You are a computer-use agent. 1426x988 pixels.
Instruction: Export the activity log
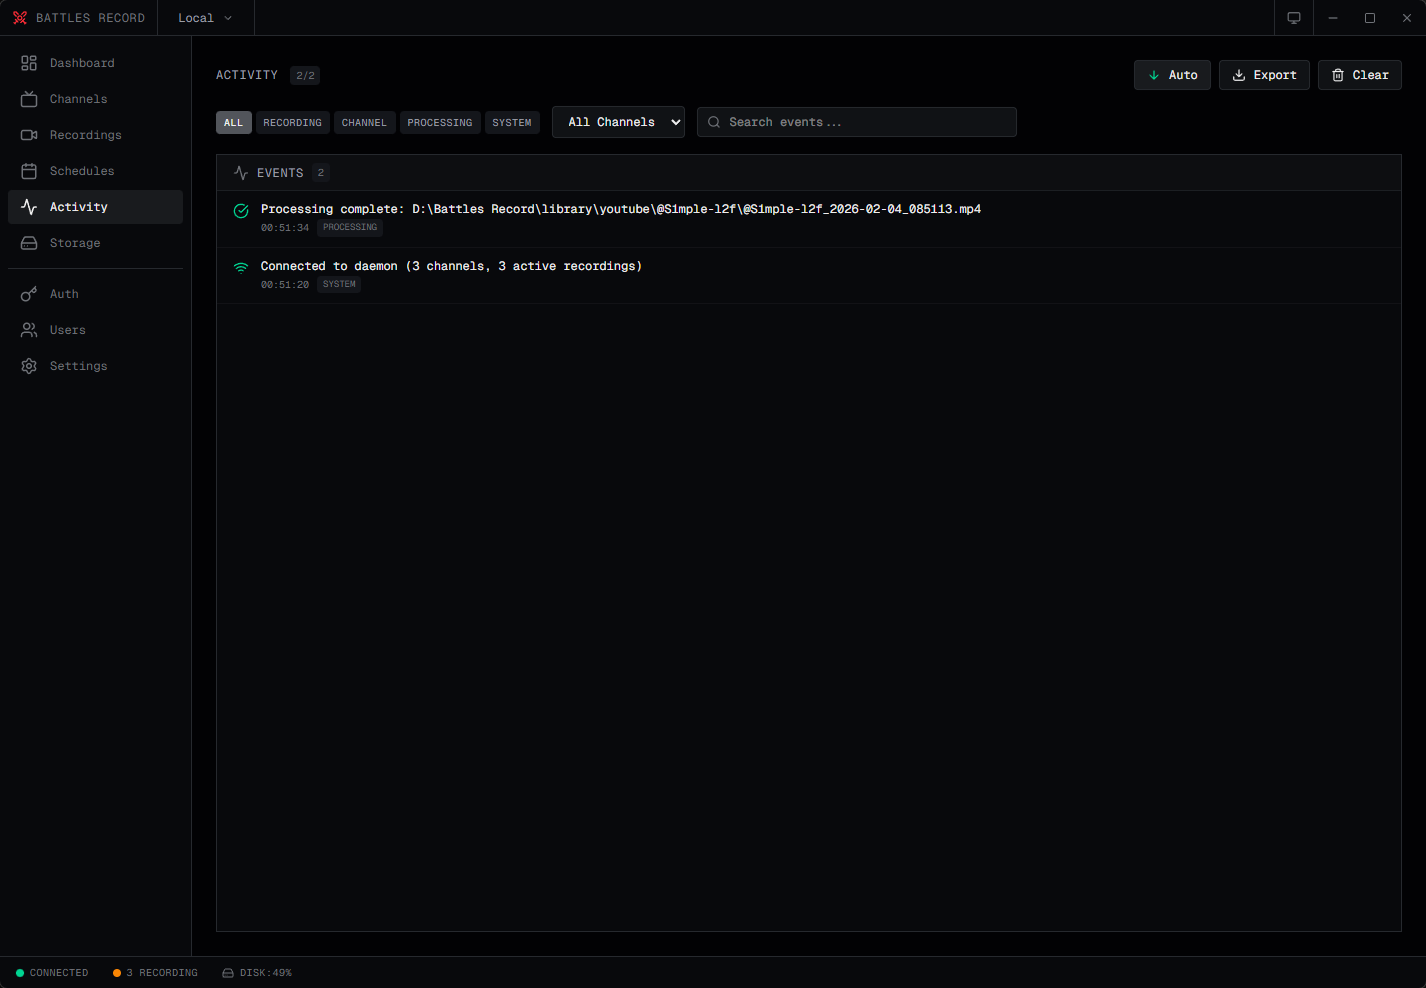pyautogui.click(x=1263, y=74)
